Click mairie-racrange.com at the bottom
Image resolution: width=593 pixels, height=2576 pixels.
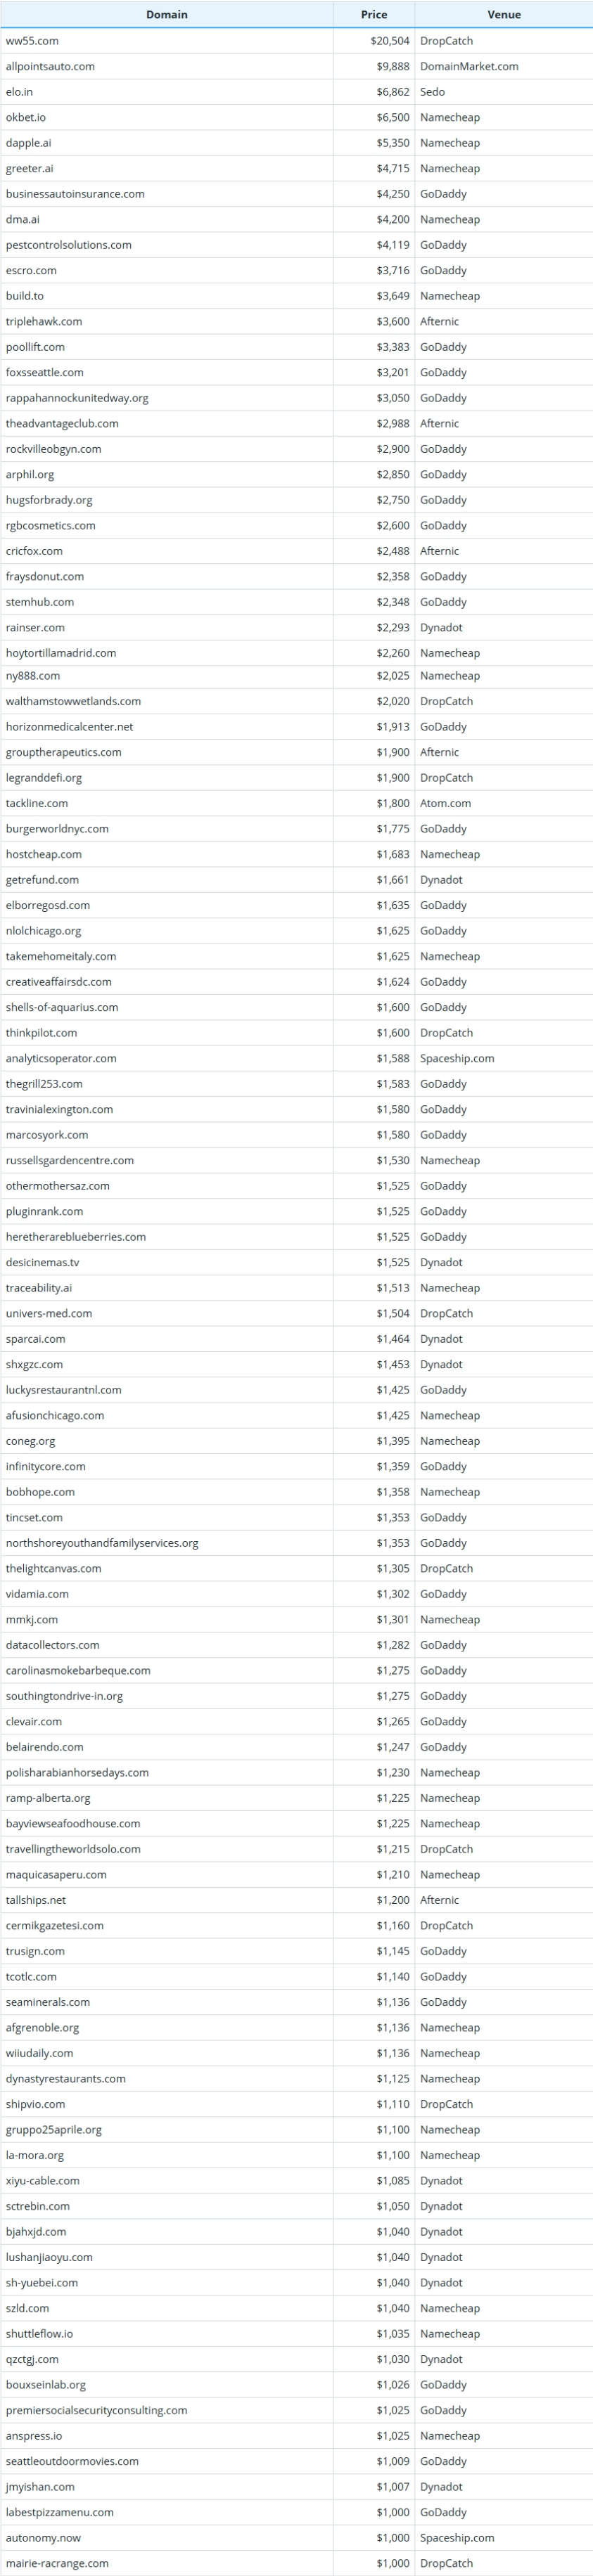coord(57,2563)
